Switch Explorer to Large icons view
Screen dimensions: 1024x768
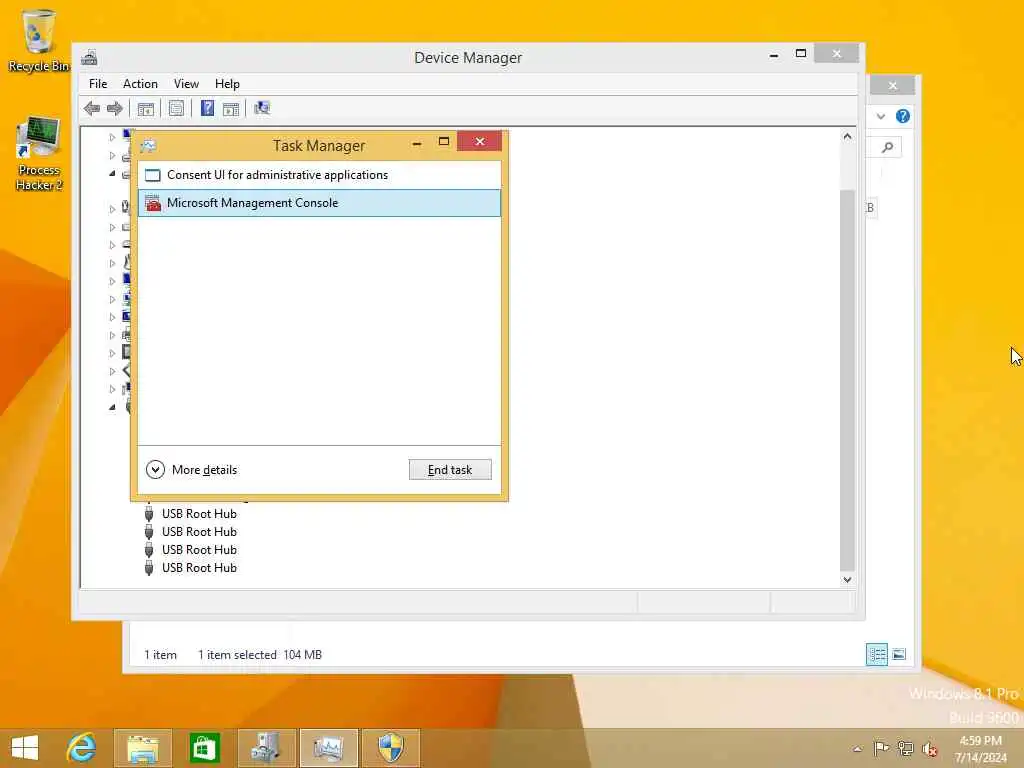[899, 654]
